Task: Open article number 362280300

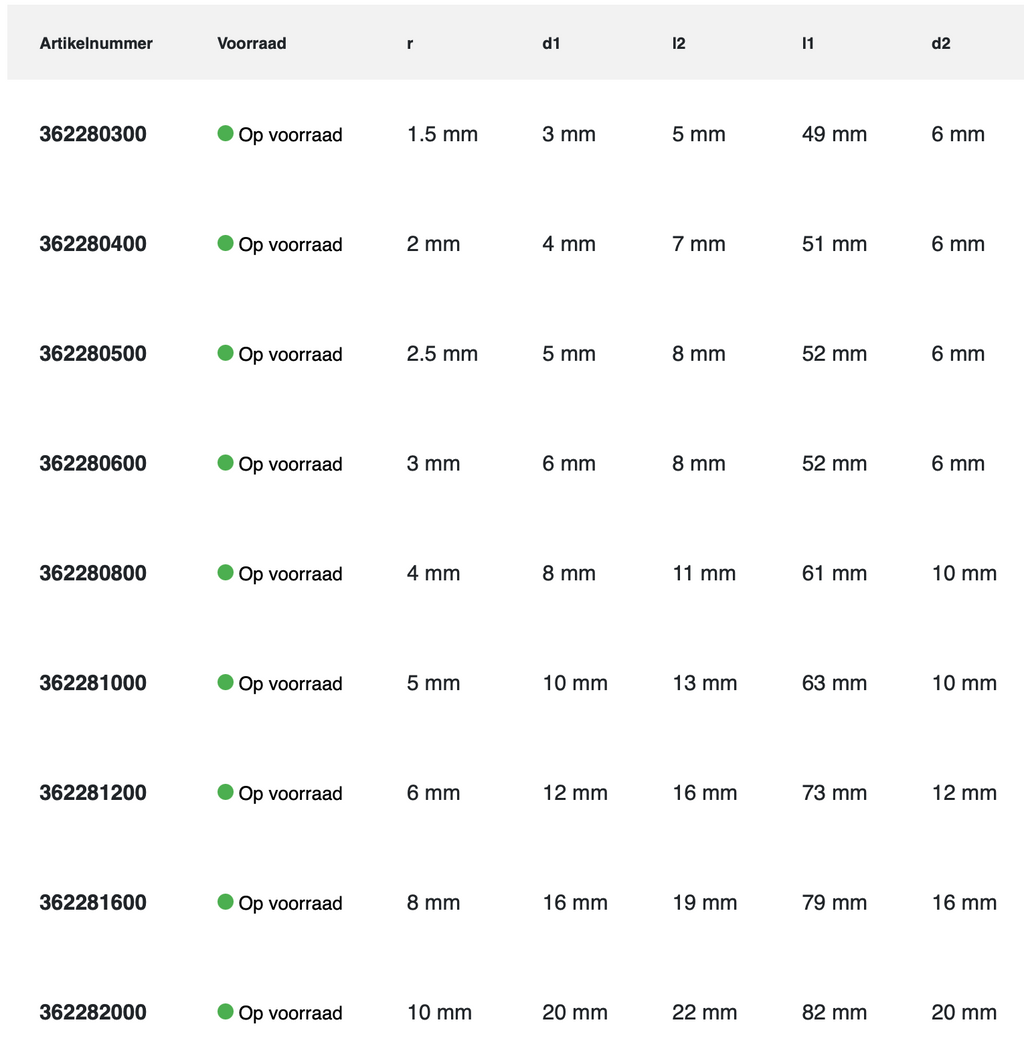Action: click(93, 134)
